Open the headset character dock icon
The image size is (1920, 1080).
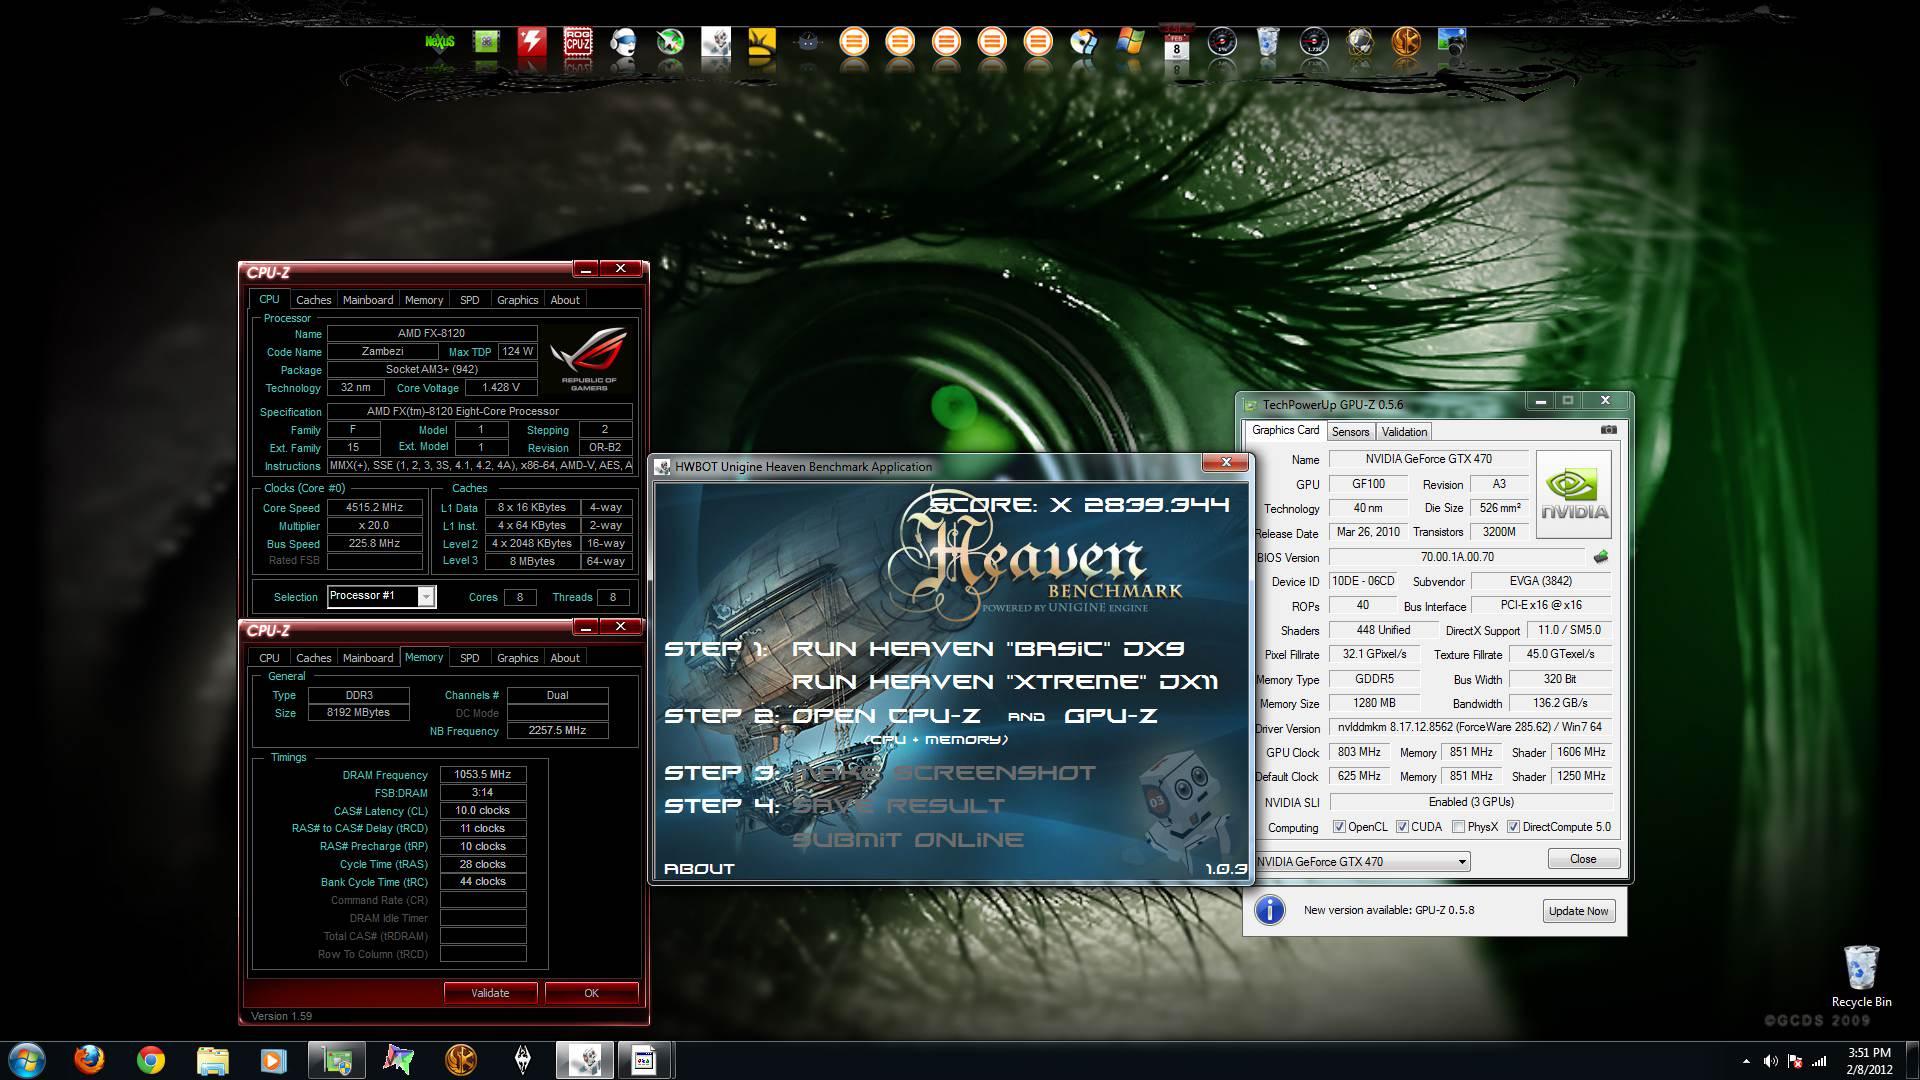(x=623, y=42)
